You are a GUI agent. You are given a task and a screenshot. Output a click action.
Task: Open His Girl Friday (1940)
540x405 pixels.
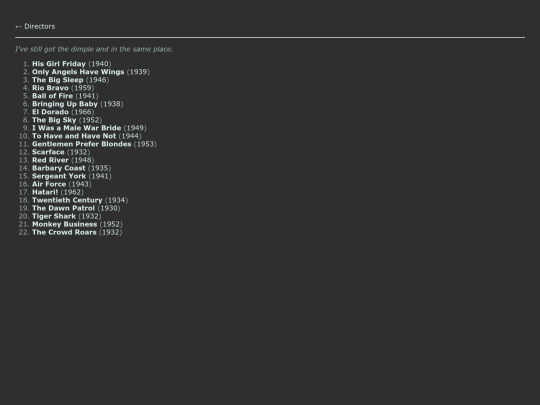click(x=59, y=64)
